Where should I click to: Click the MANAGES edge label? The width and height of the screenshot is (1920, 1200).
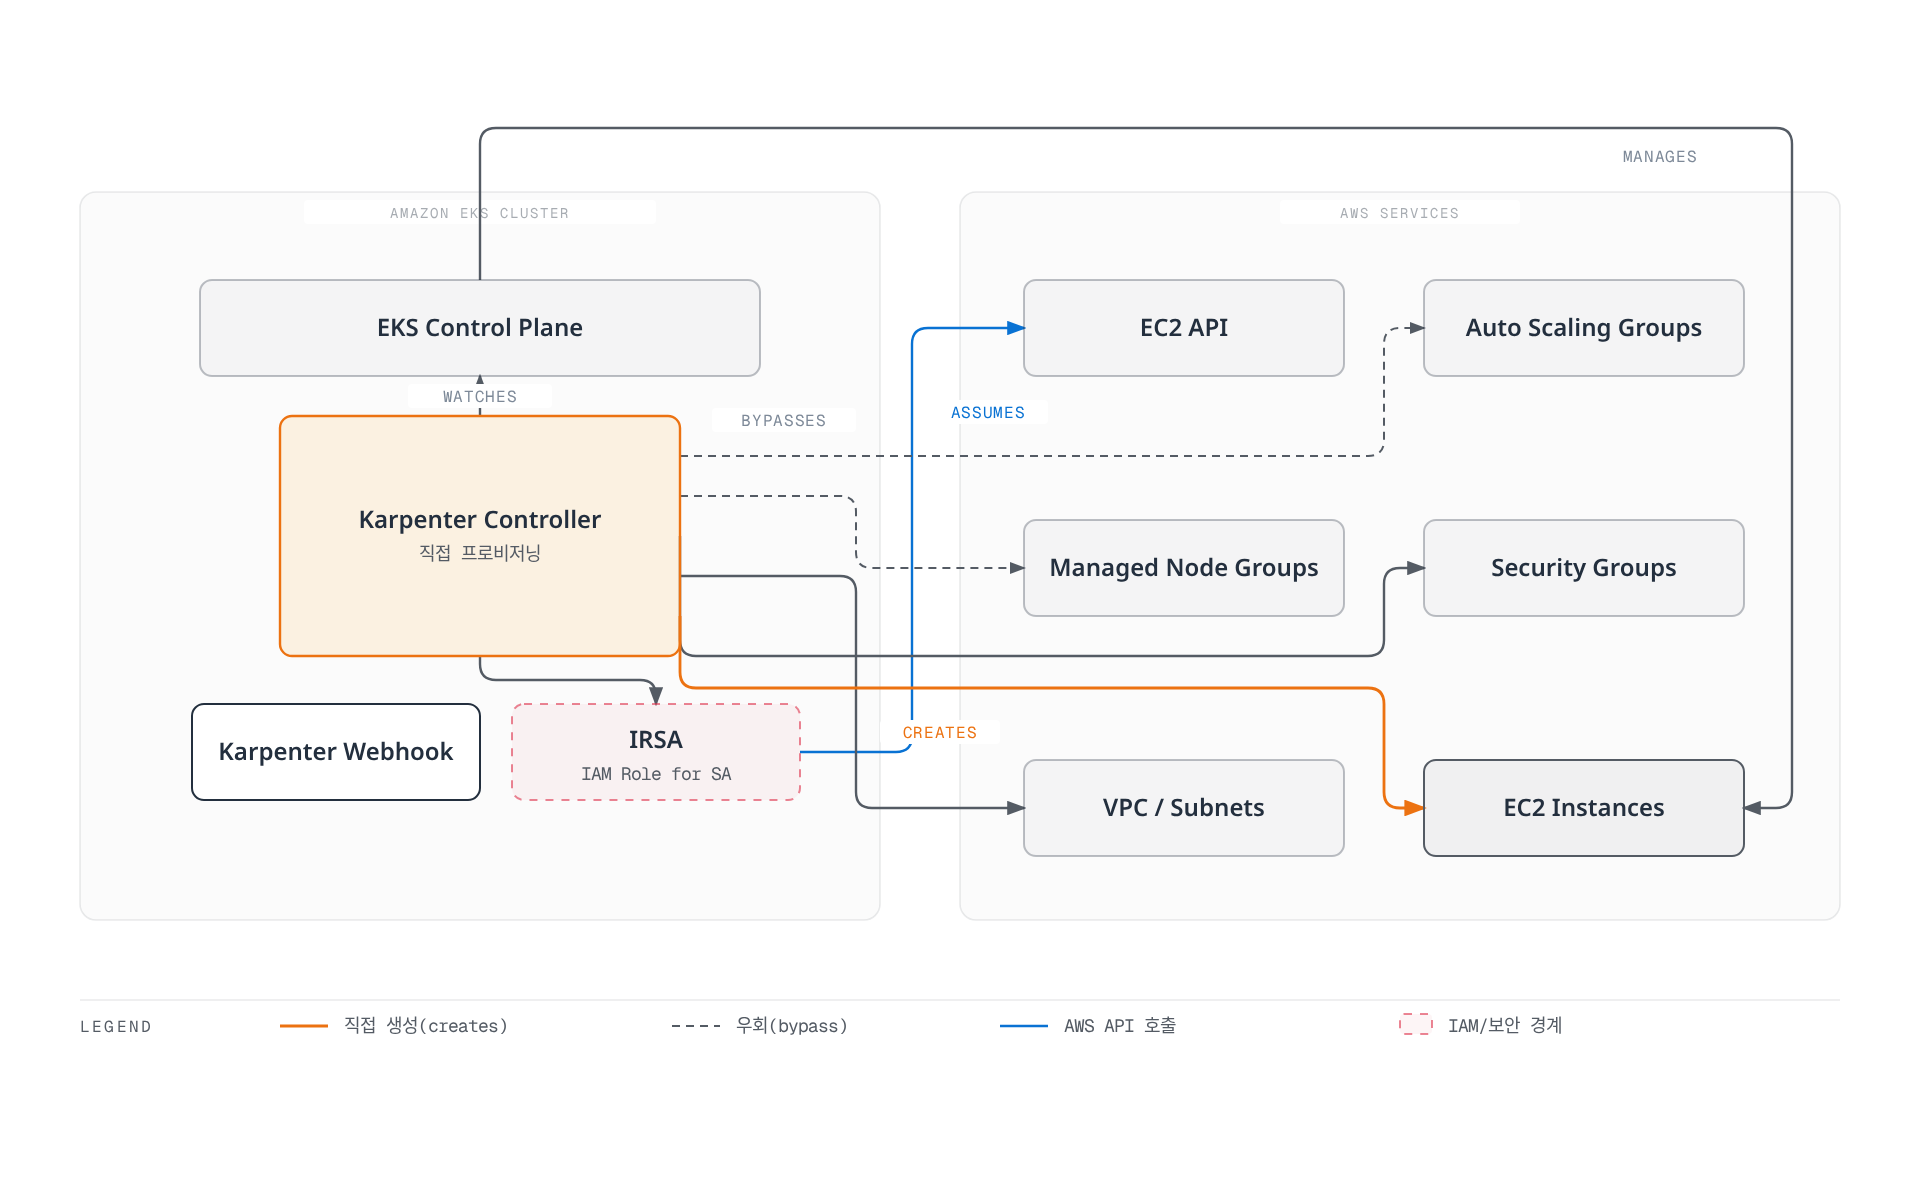tap(1660, 157)
